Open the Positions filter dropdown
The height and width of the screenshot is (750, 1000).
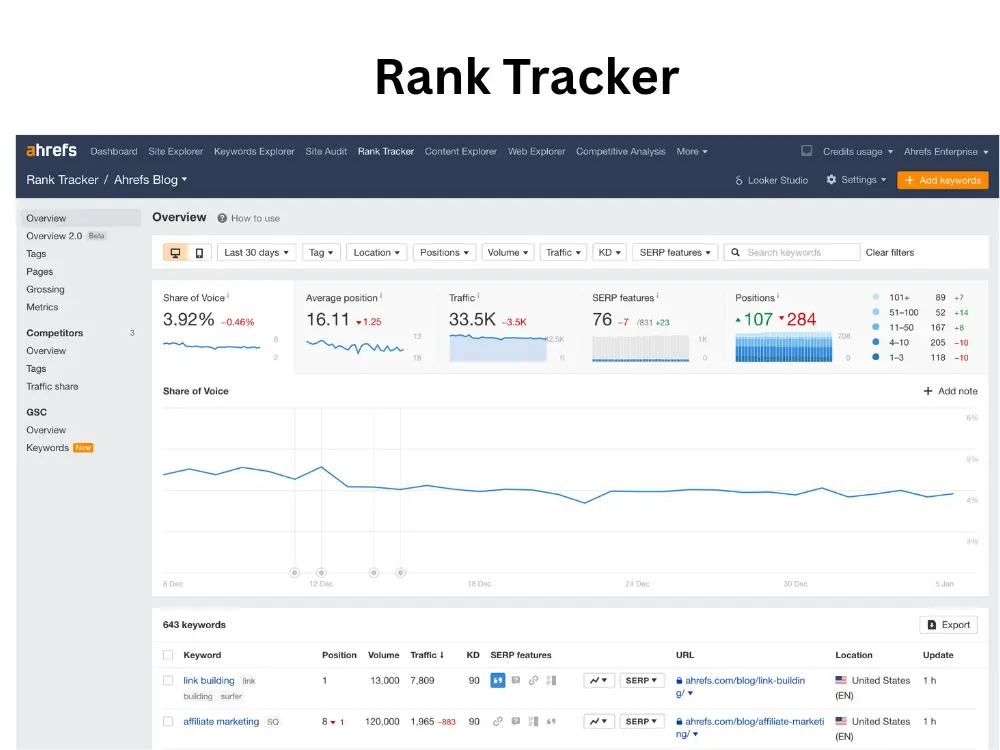[445, 253]
